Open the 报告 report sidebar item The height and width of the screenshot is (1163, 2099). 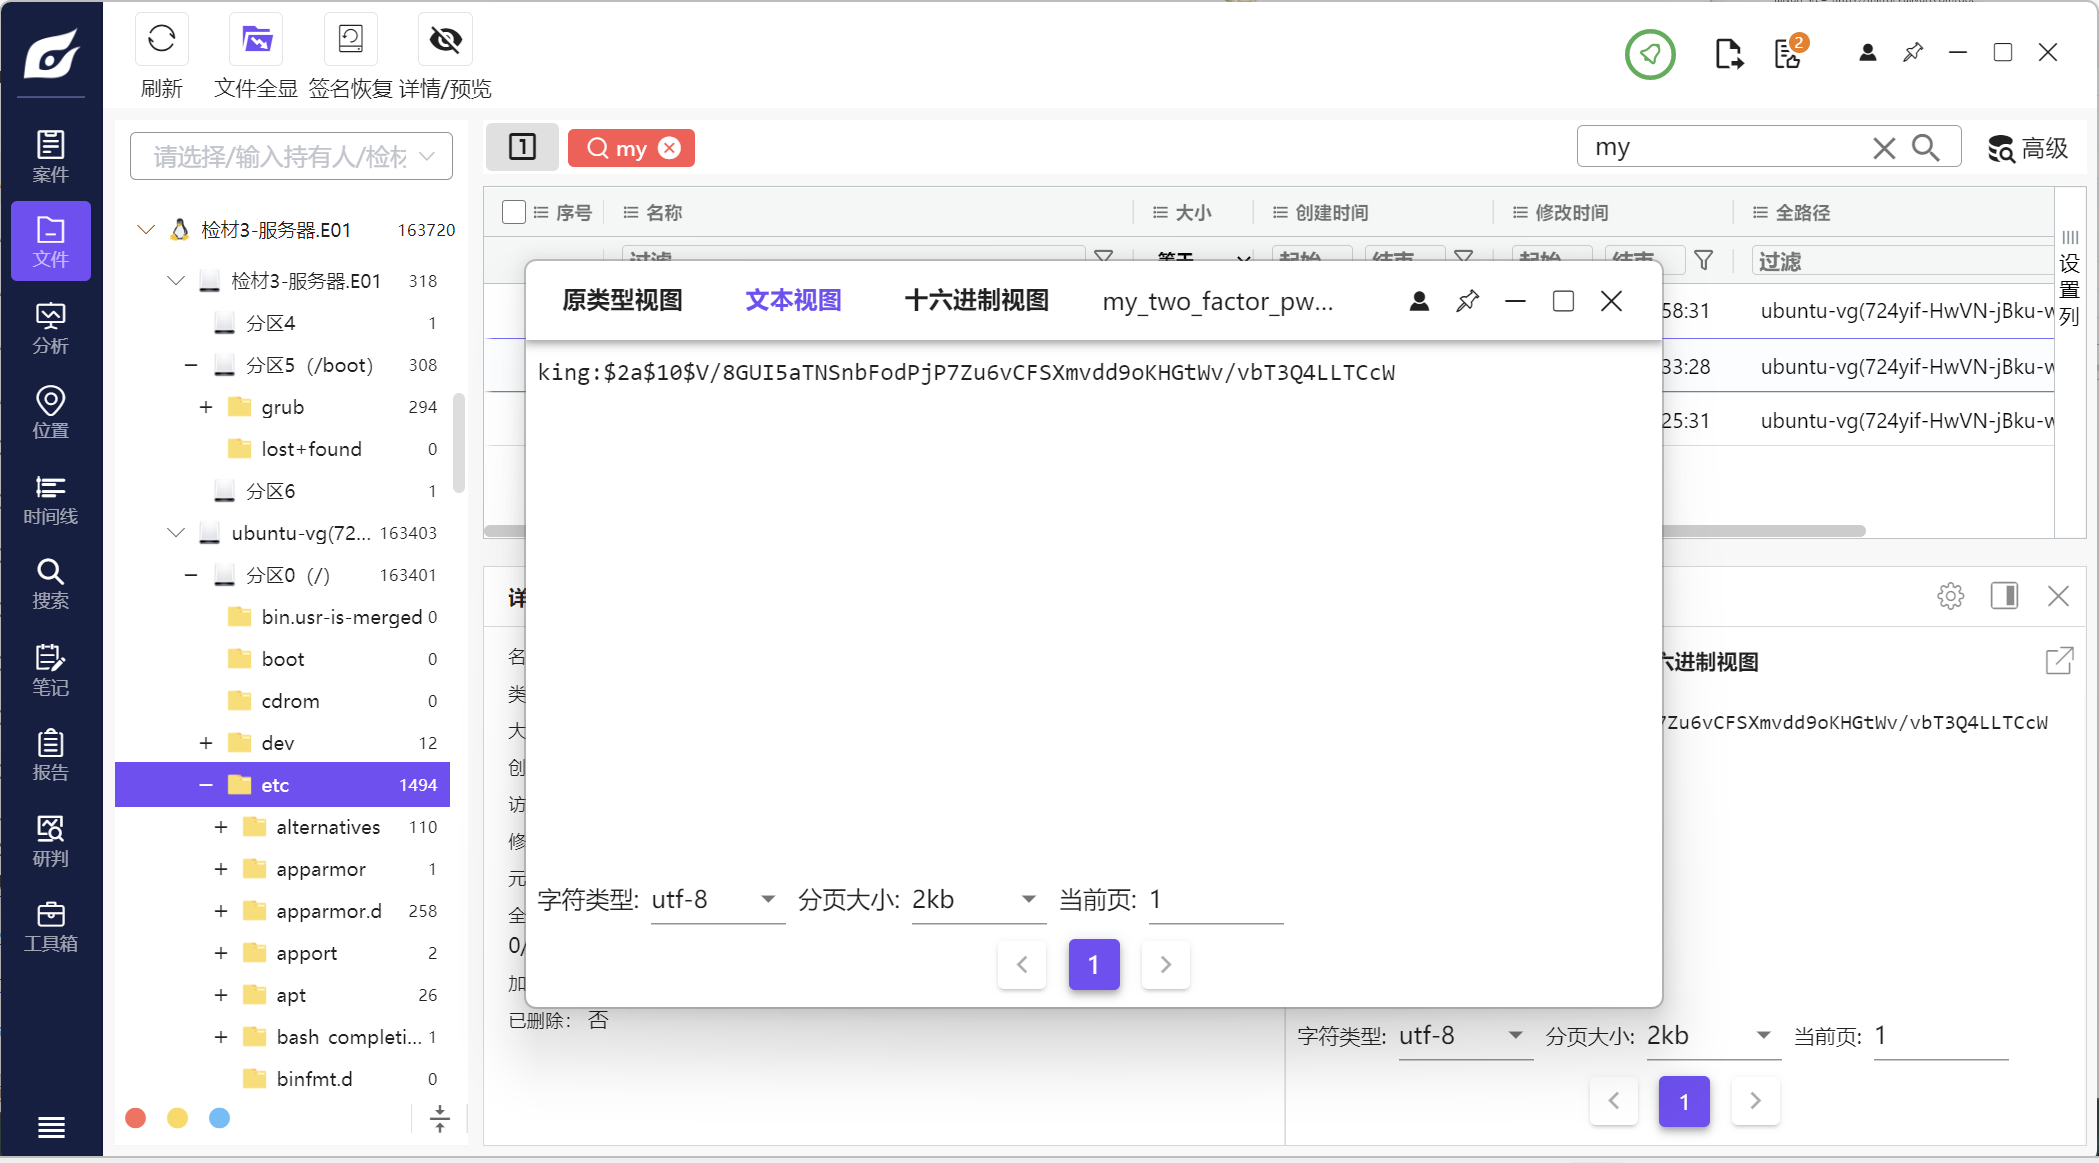(51, 754)
